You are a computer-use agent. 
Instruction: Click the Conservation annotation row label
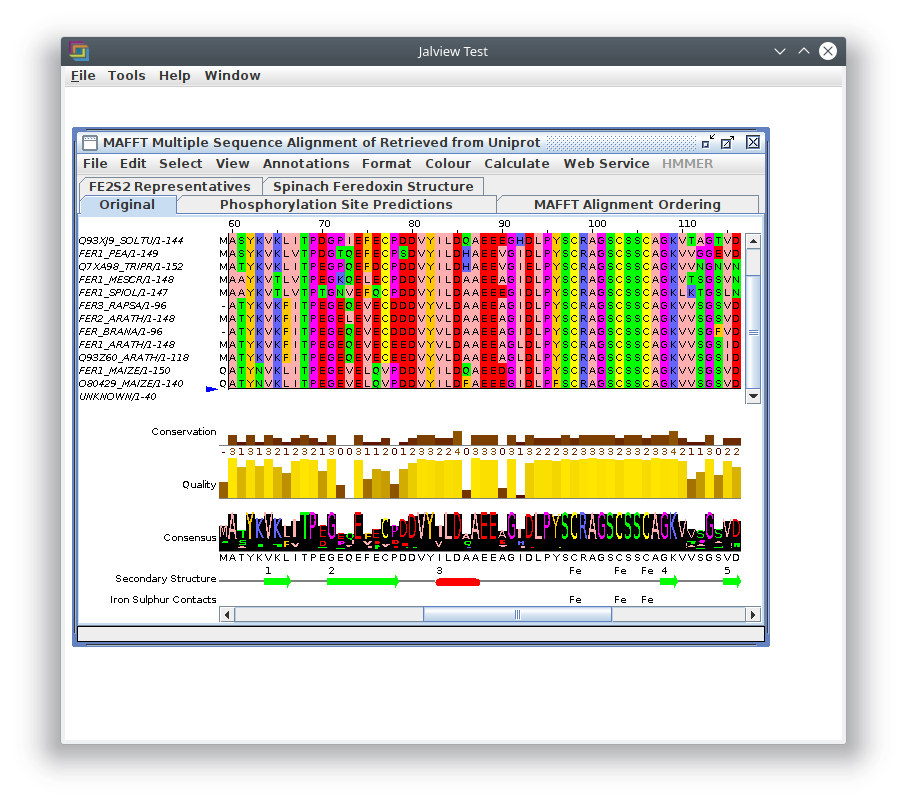click(183, 432)
